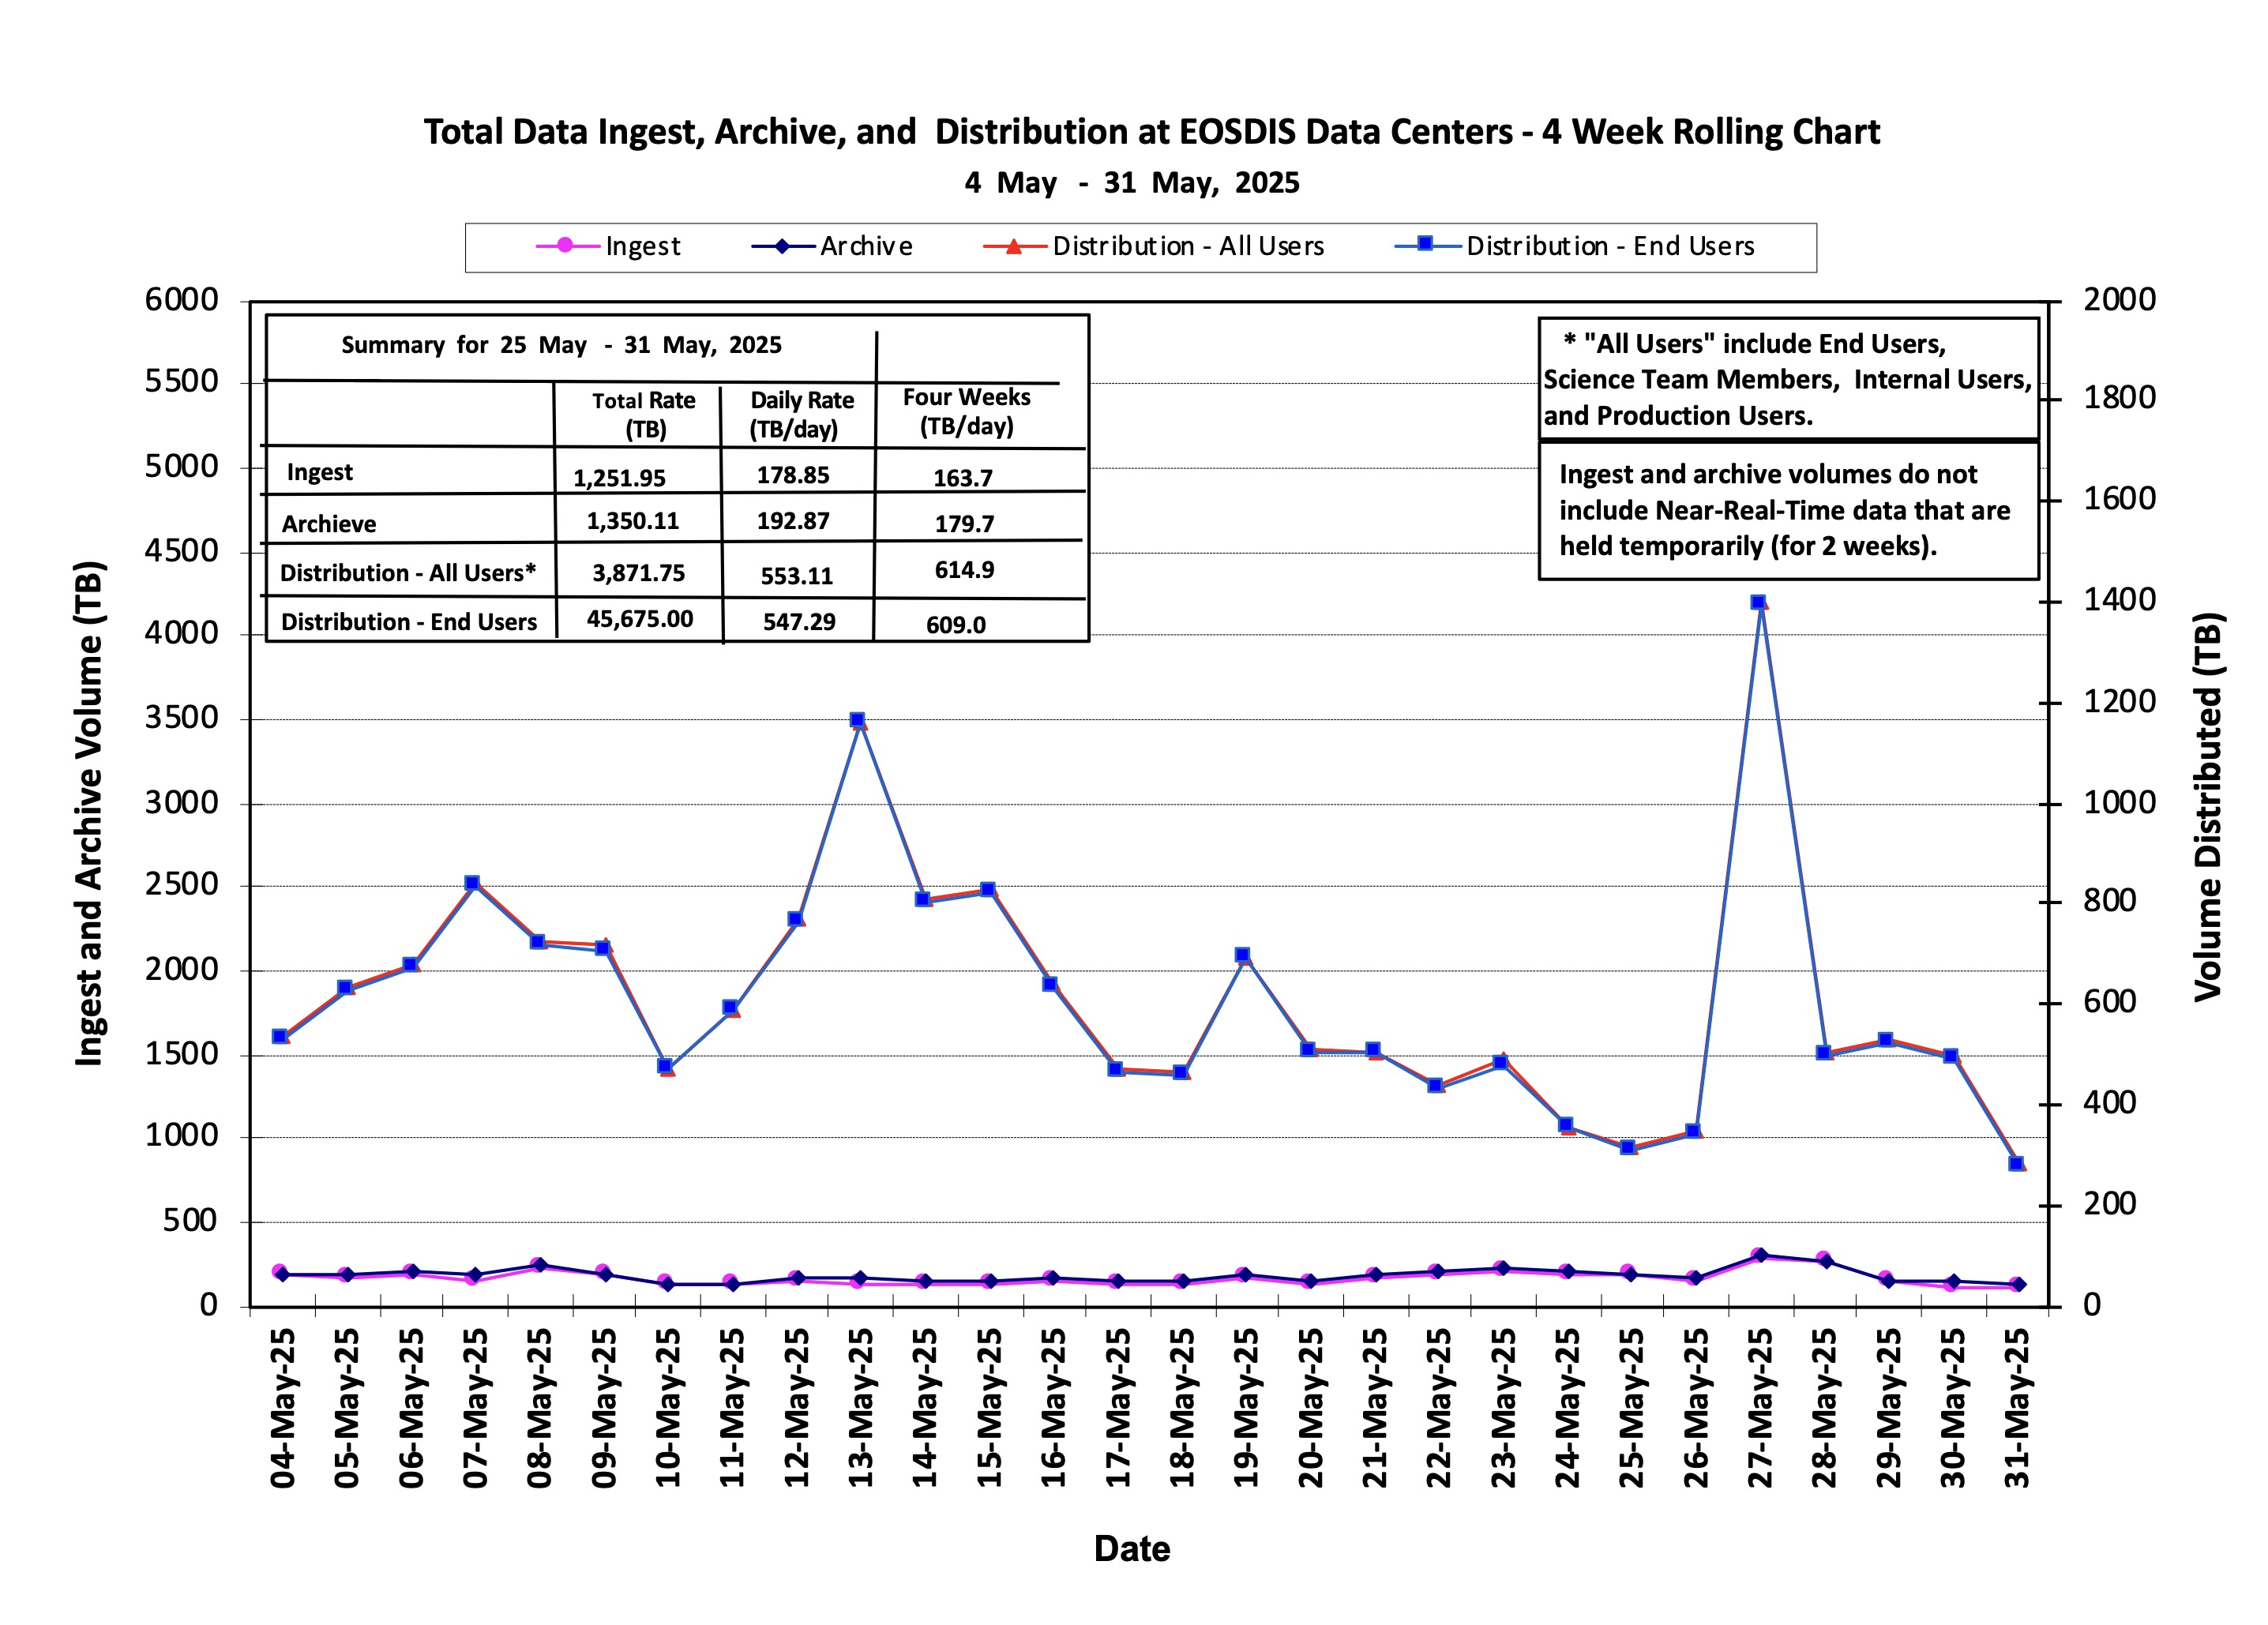Image resolution: width=2268 pixels, height=1625 pixels.
Task: Select the 31-May-25 distribution end point
Action: pyautogui.click(x=2016, y=1163)
